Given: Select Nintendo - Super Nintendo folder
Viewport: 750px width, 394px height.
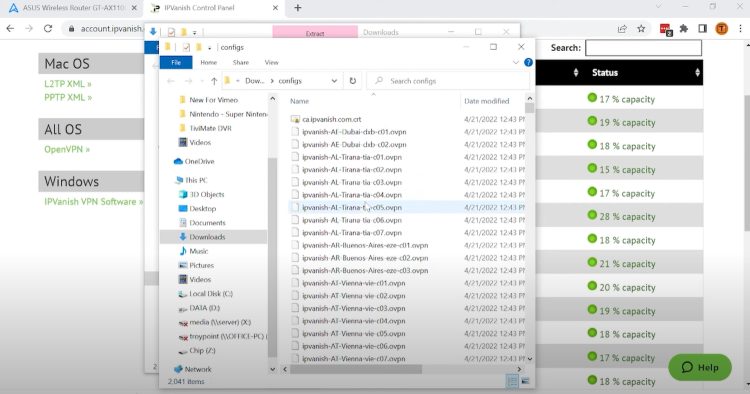Looking at the screenshot, I should click(x=228, y=114).
